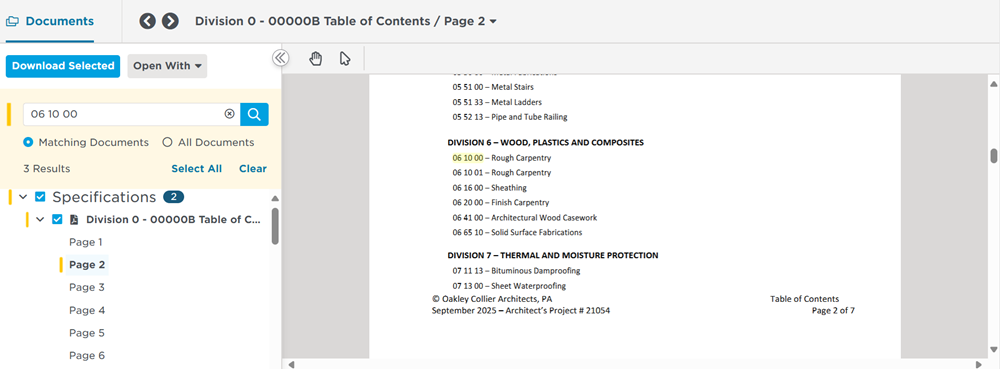Select Matching Documents radio button

point(28,142)
